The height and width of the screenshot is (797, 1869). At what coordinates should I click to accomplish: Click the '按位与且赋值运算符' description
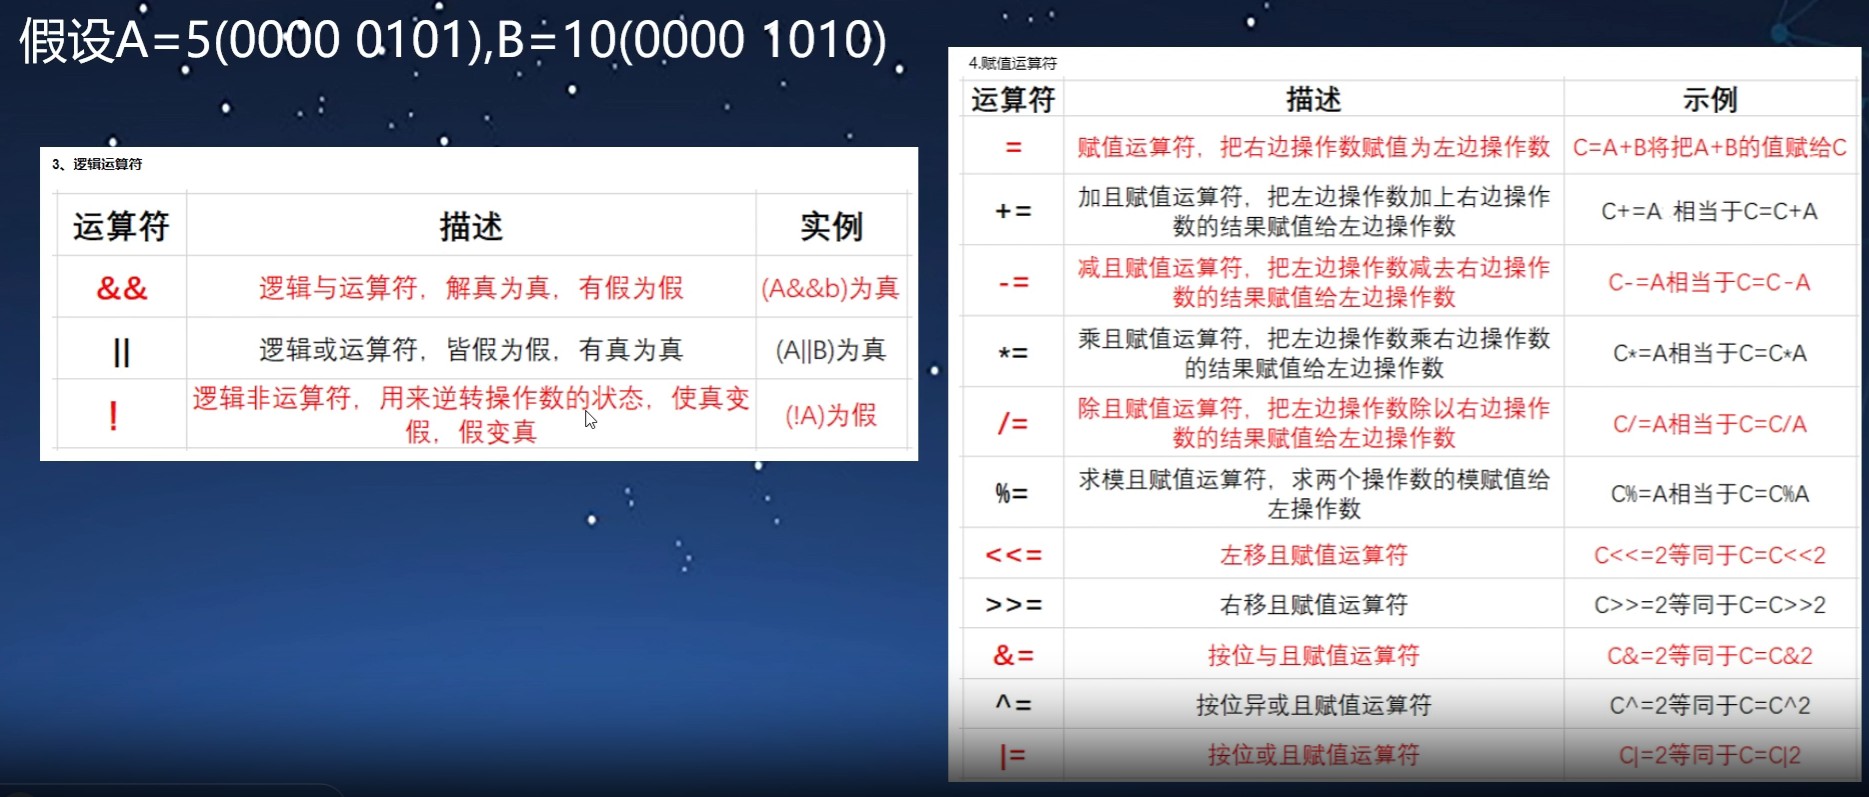point(1314,656)
